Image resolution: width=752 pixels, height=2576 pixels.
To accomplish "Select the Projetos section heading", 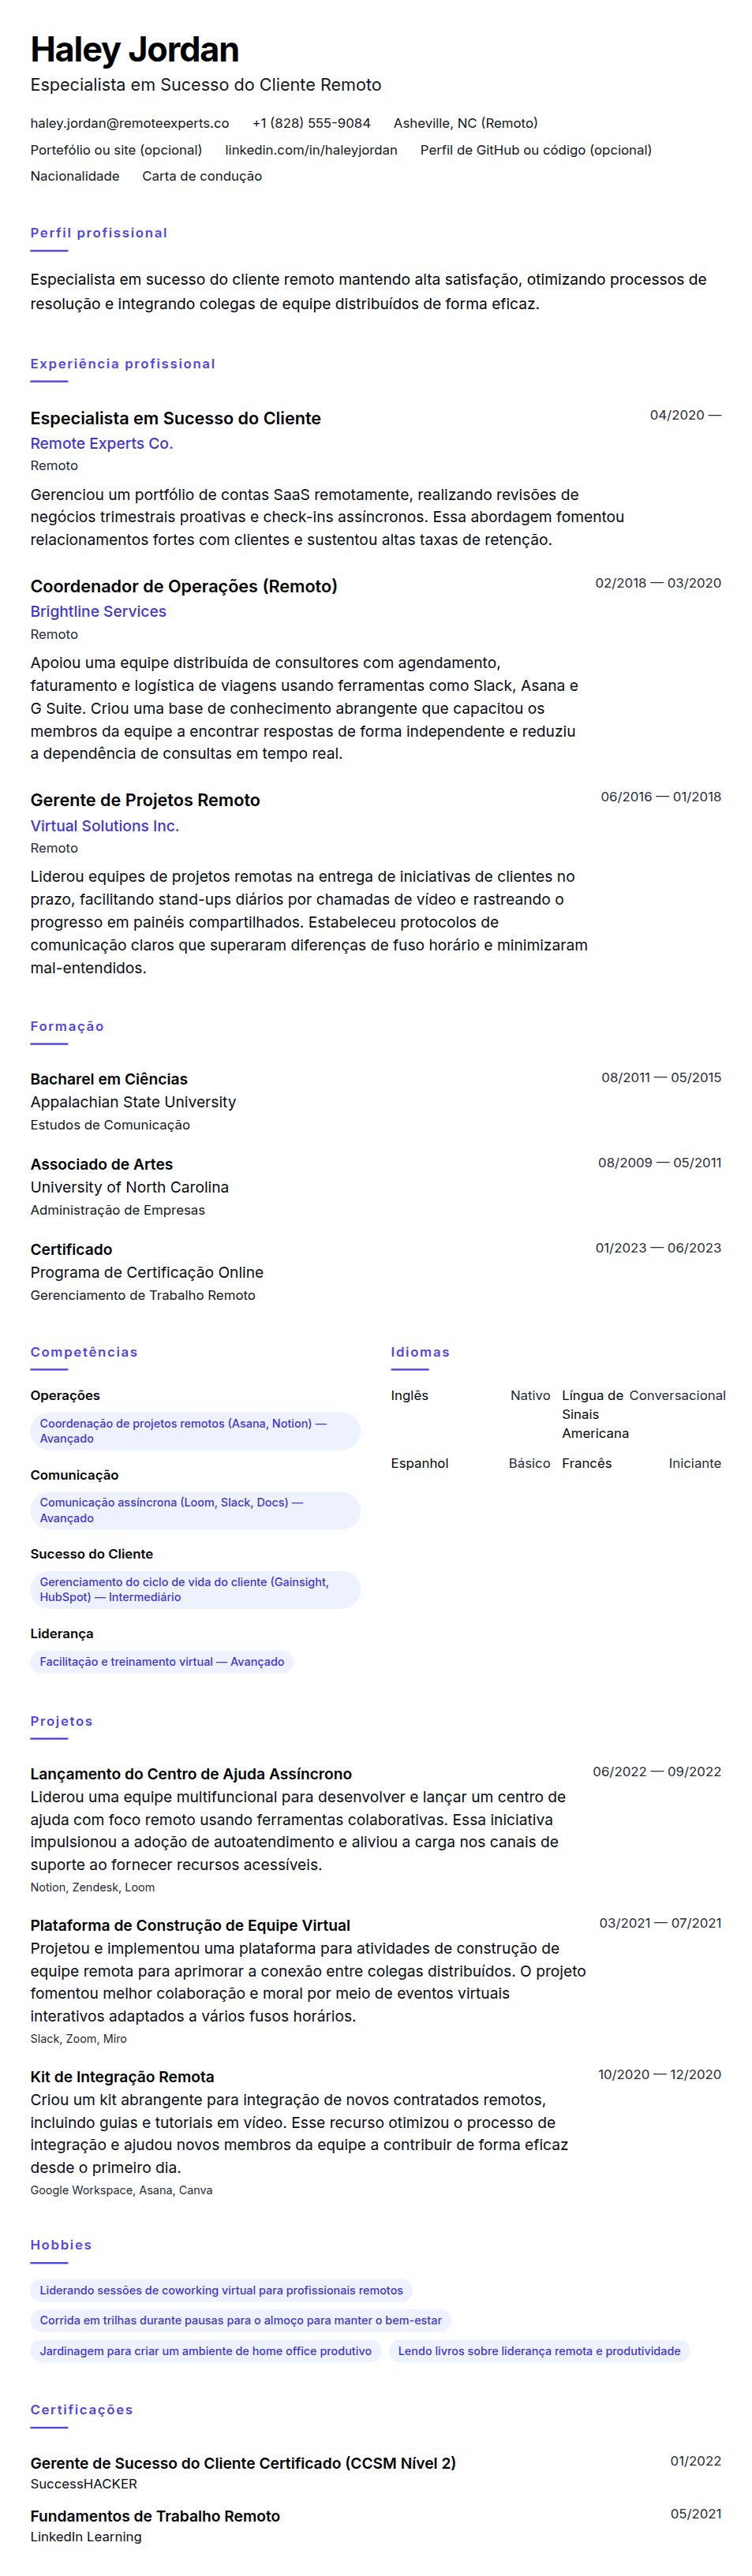I will [61, 1721].
